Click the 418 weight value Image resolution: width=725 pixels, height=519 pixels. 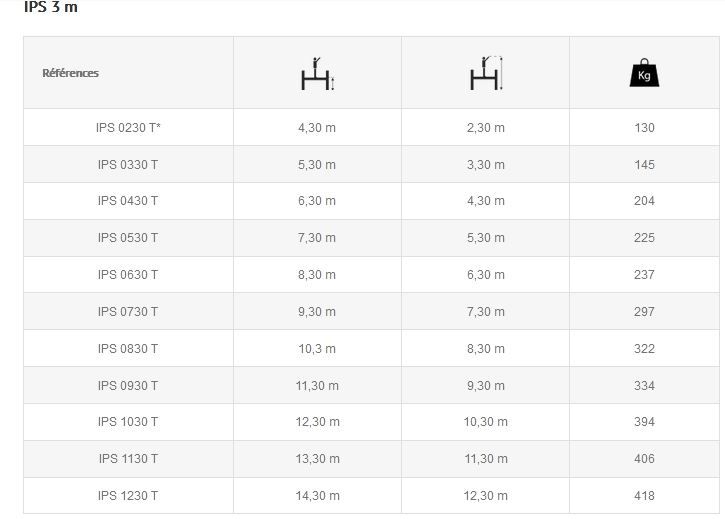(x=644, y=496)
